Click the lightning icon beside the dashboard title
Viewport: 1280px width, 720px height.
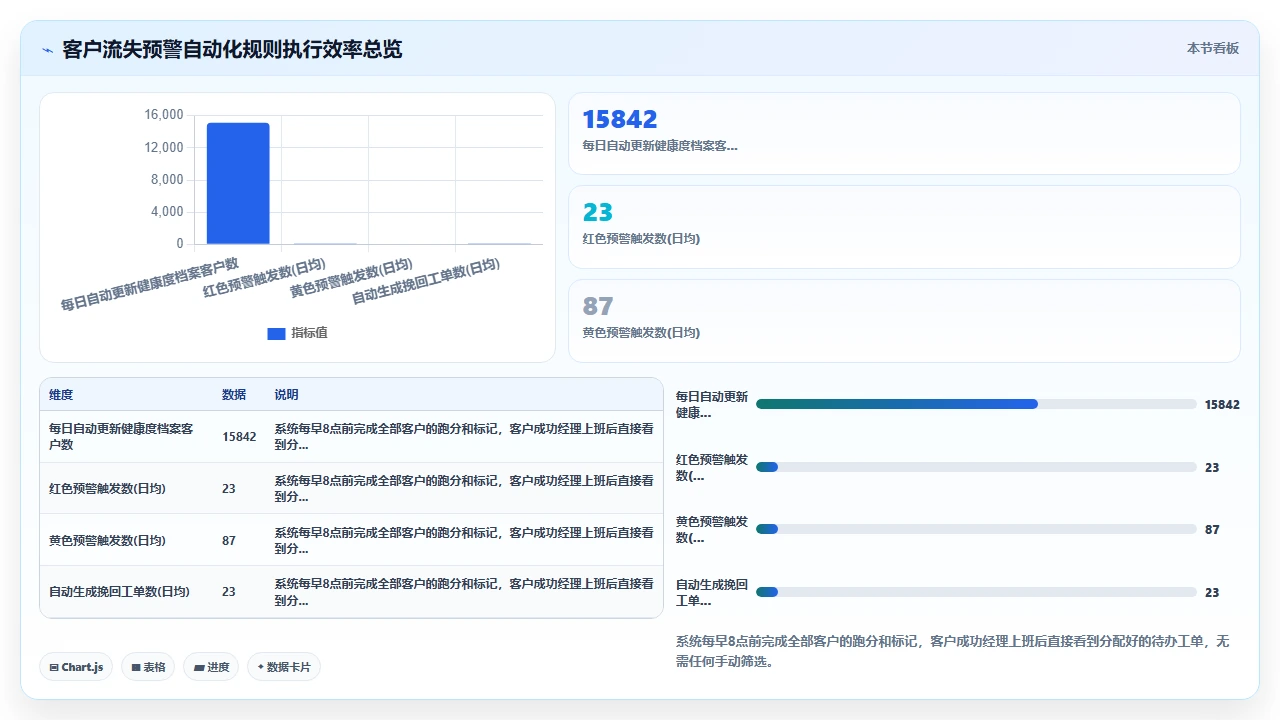47,49
